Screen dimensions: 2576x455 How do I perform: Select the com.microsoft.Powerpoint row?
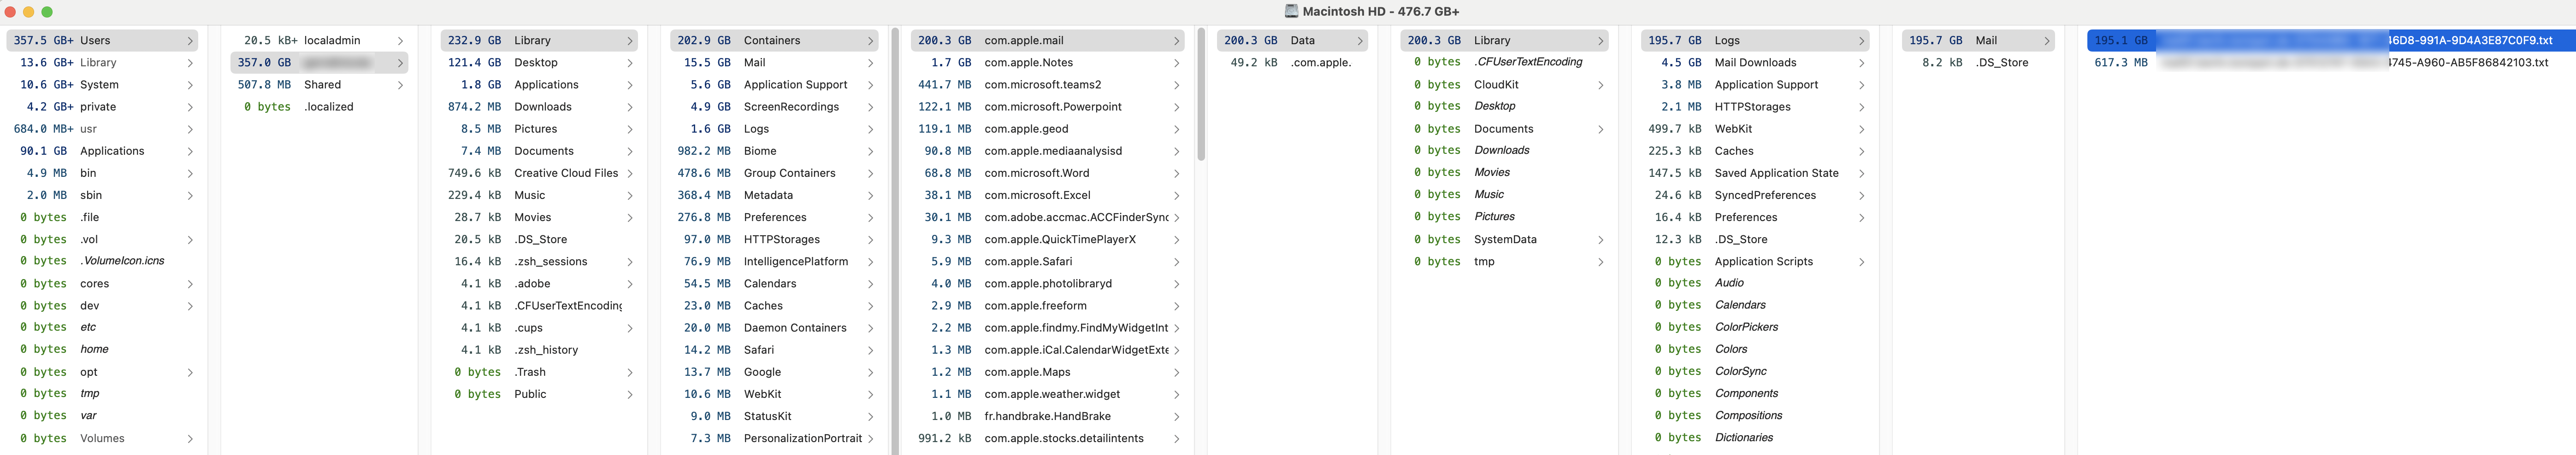[1047, 107]
